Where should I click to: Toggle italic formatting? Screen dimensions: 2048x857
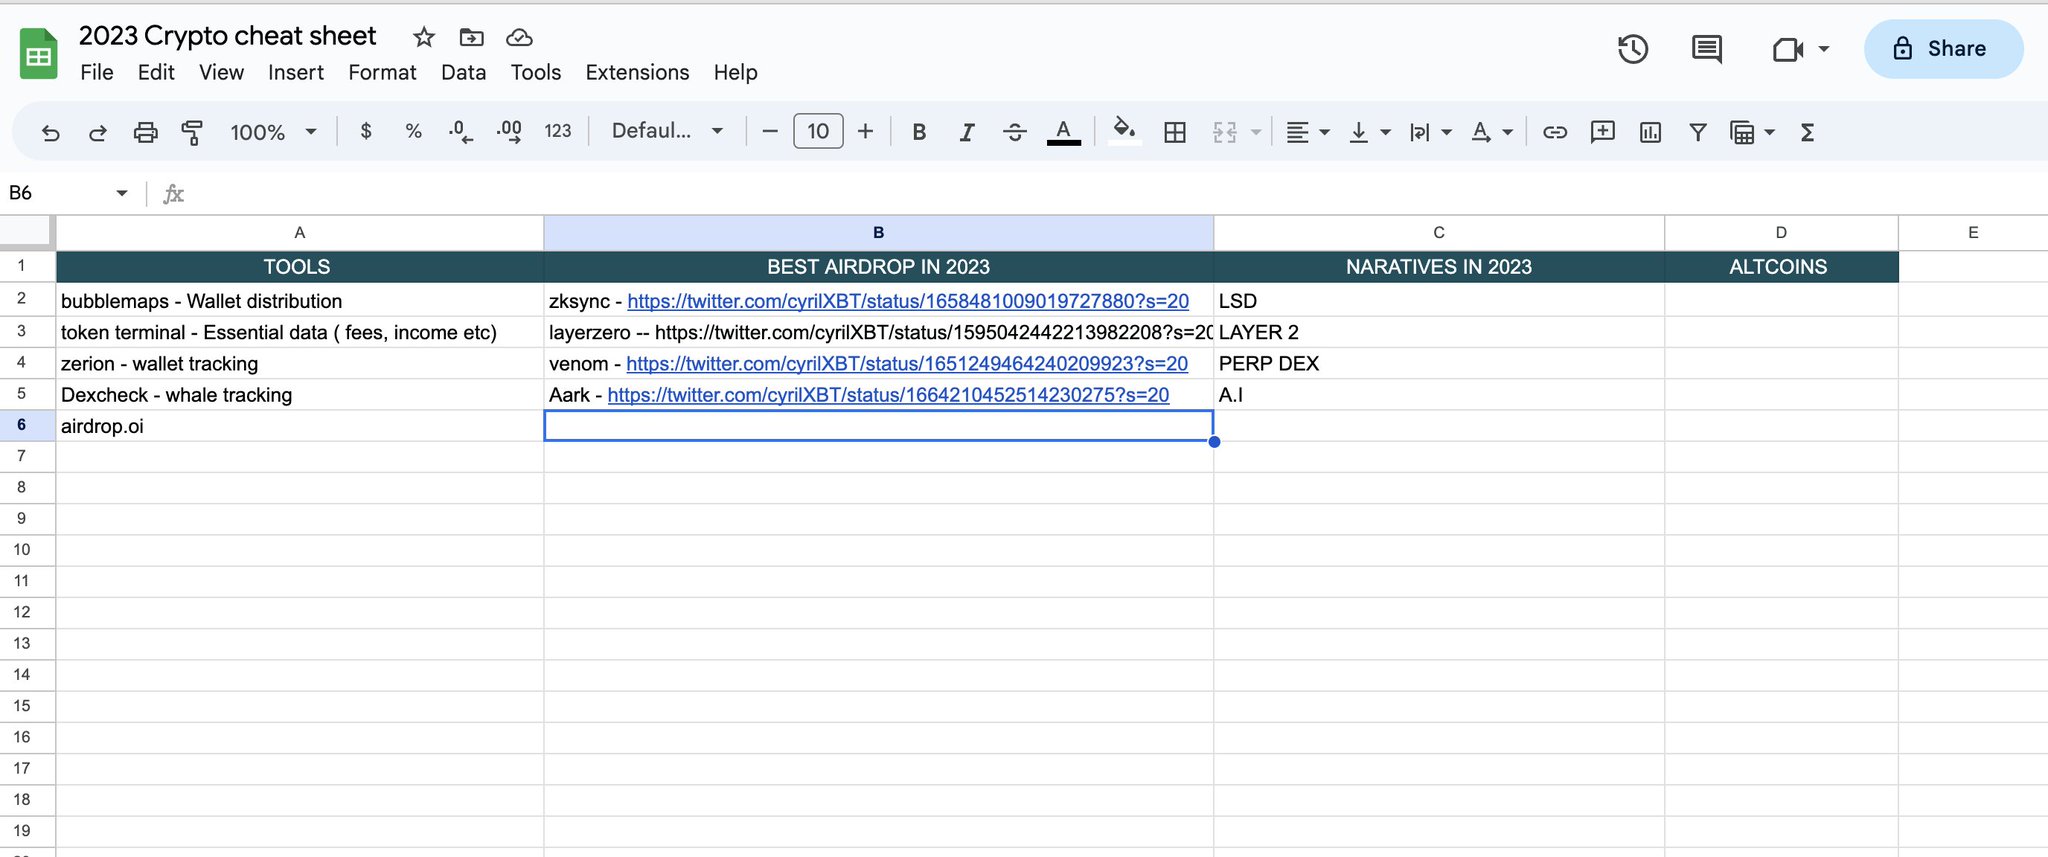966,132
